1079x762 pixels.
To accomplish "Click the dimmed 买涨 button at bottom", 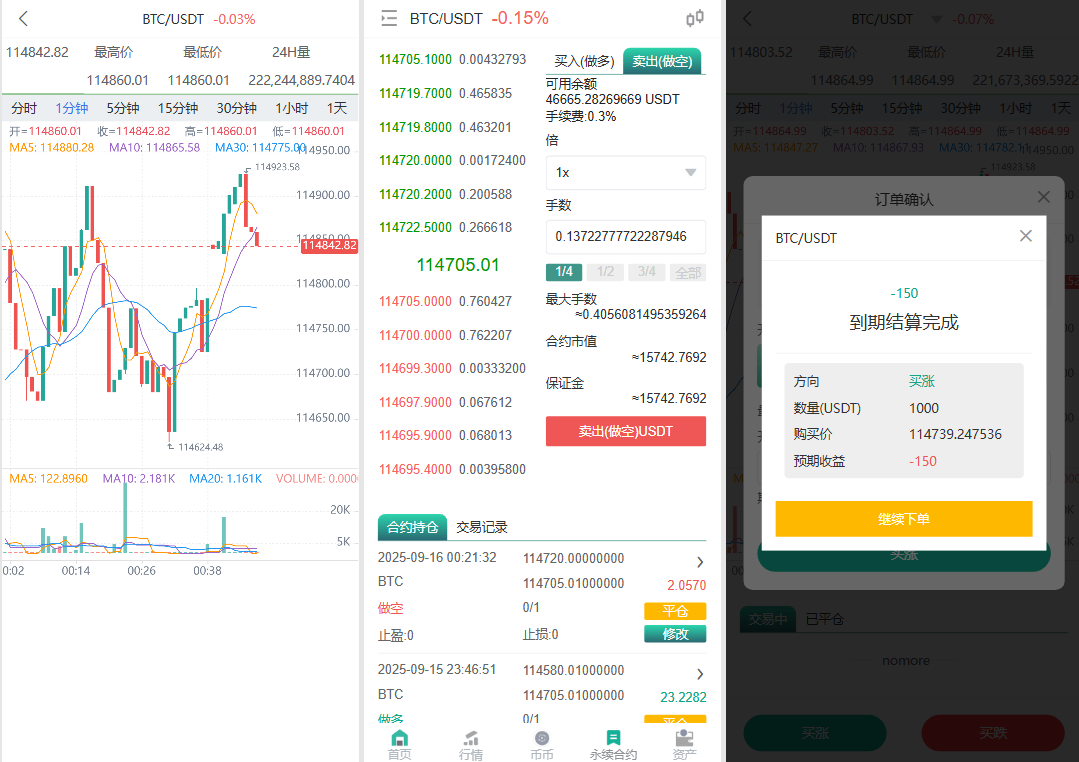I will click(x=815, y=733).
